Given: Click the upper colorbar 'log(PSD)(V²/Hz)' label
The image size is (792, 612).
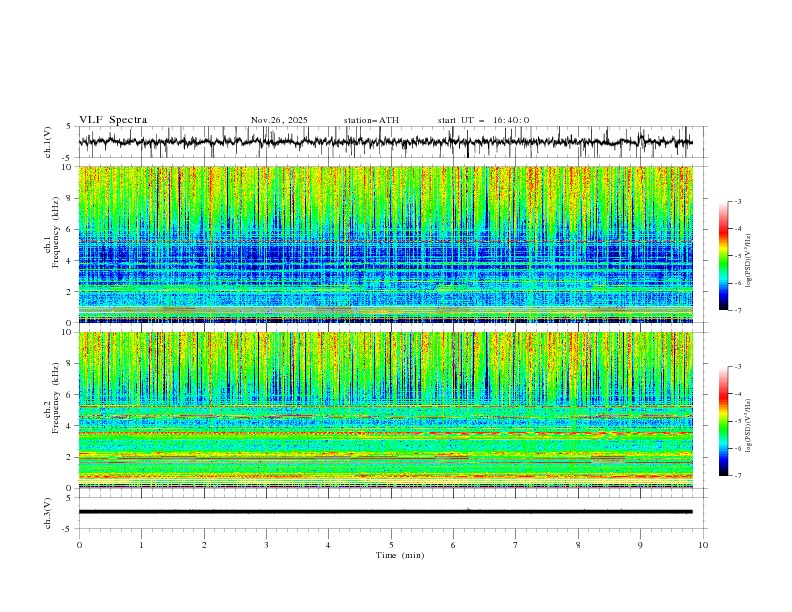Looking at the screenshot, I should tap(749, 261).
